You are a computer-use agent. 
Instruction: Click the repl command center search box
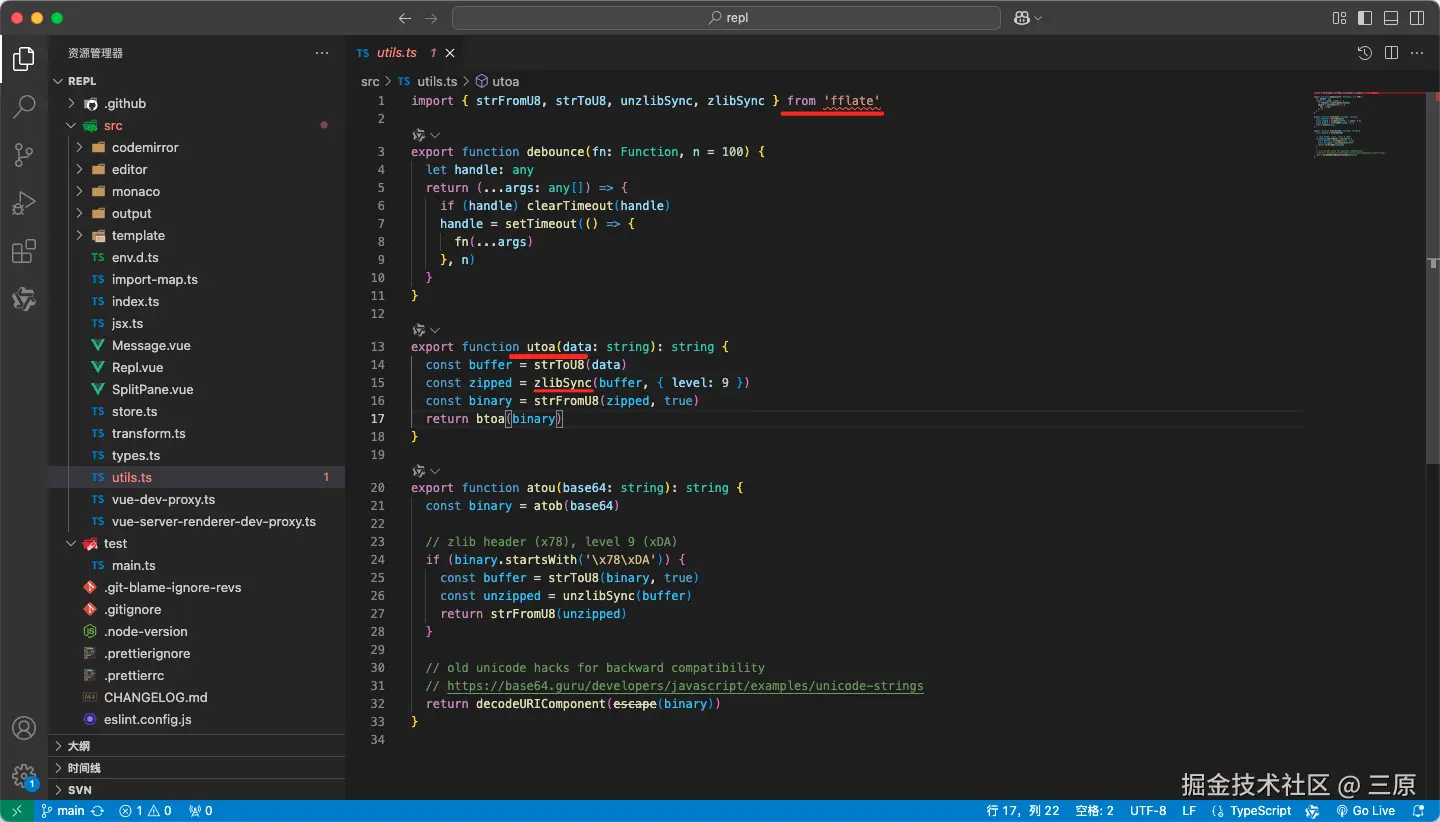pyautogui.click(x=727, y=18)
